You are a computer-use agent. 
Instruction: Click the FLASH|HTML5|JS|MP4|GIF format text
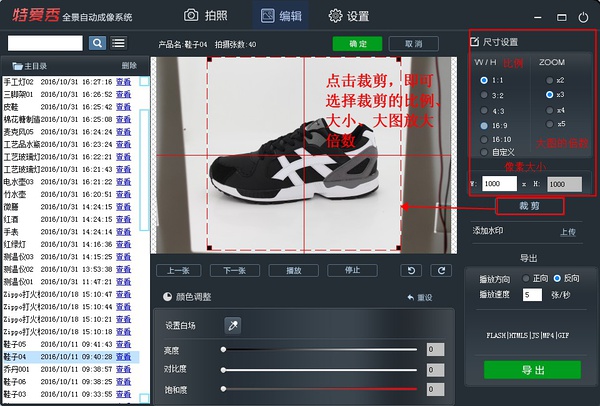528,336
